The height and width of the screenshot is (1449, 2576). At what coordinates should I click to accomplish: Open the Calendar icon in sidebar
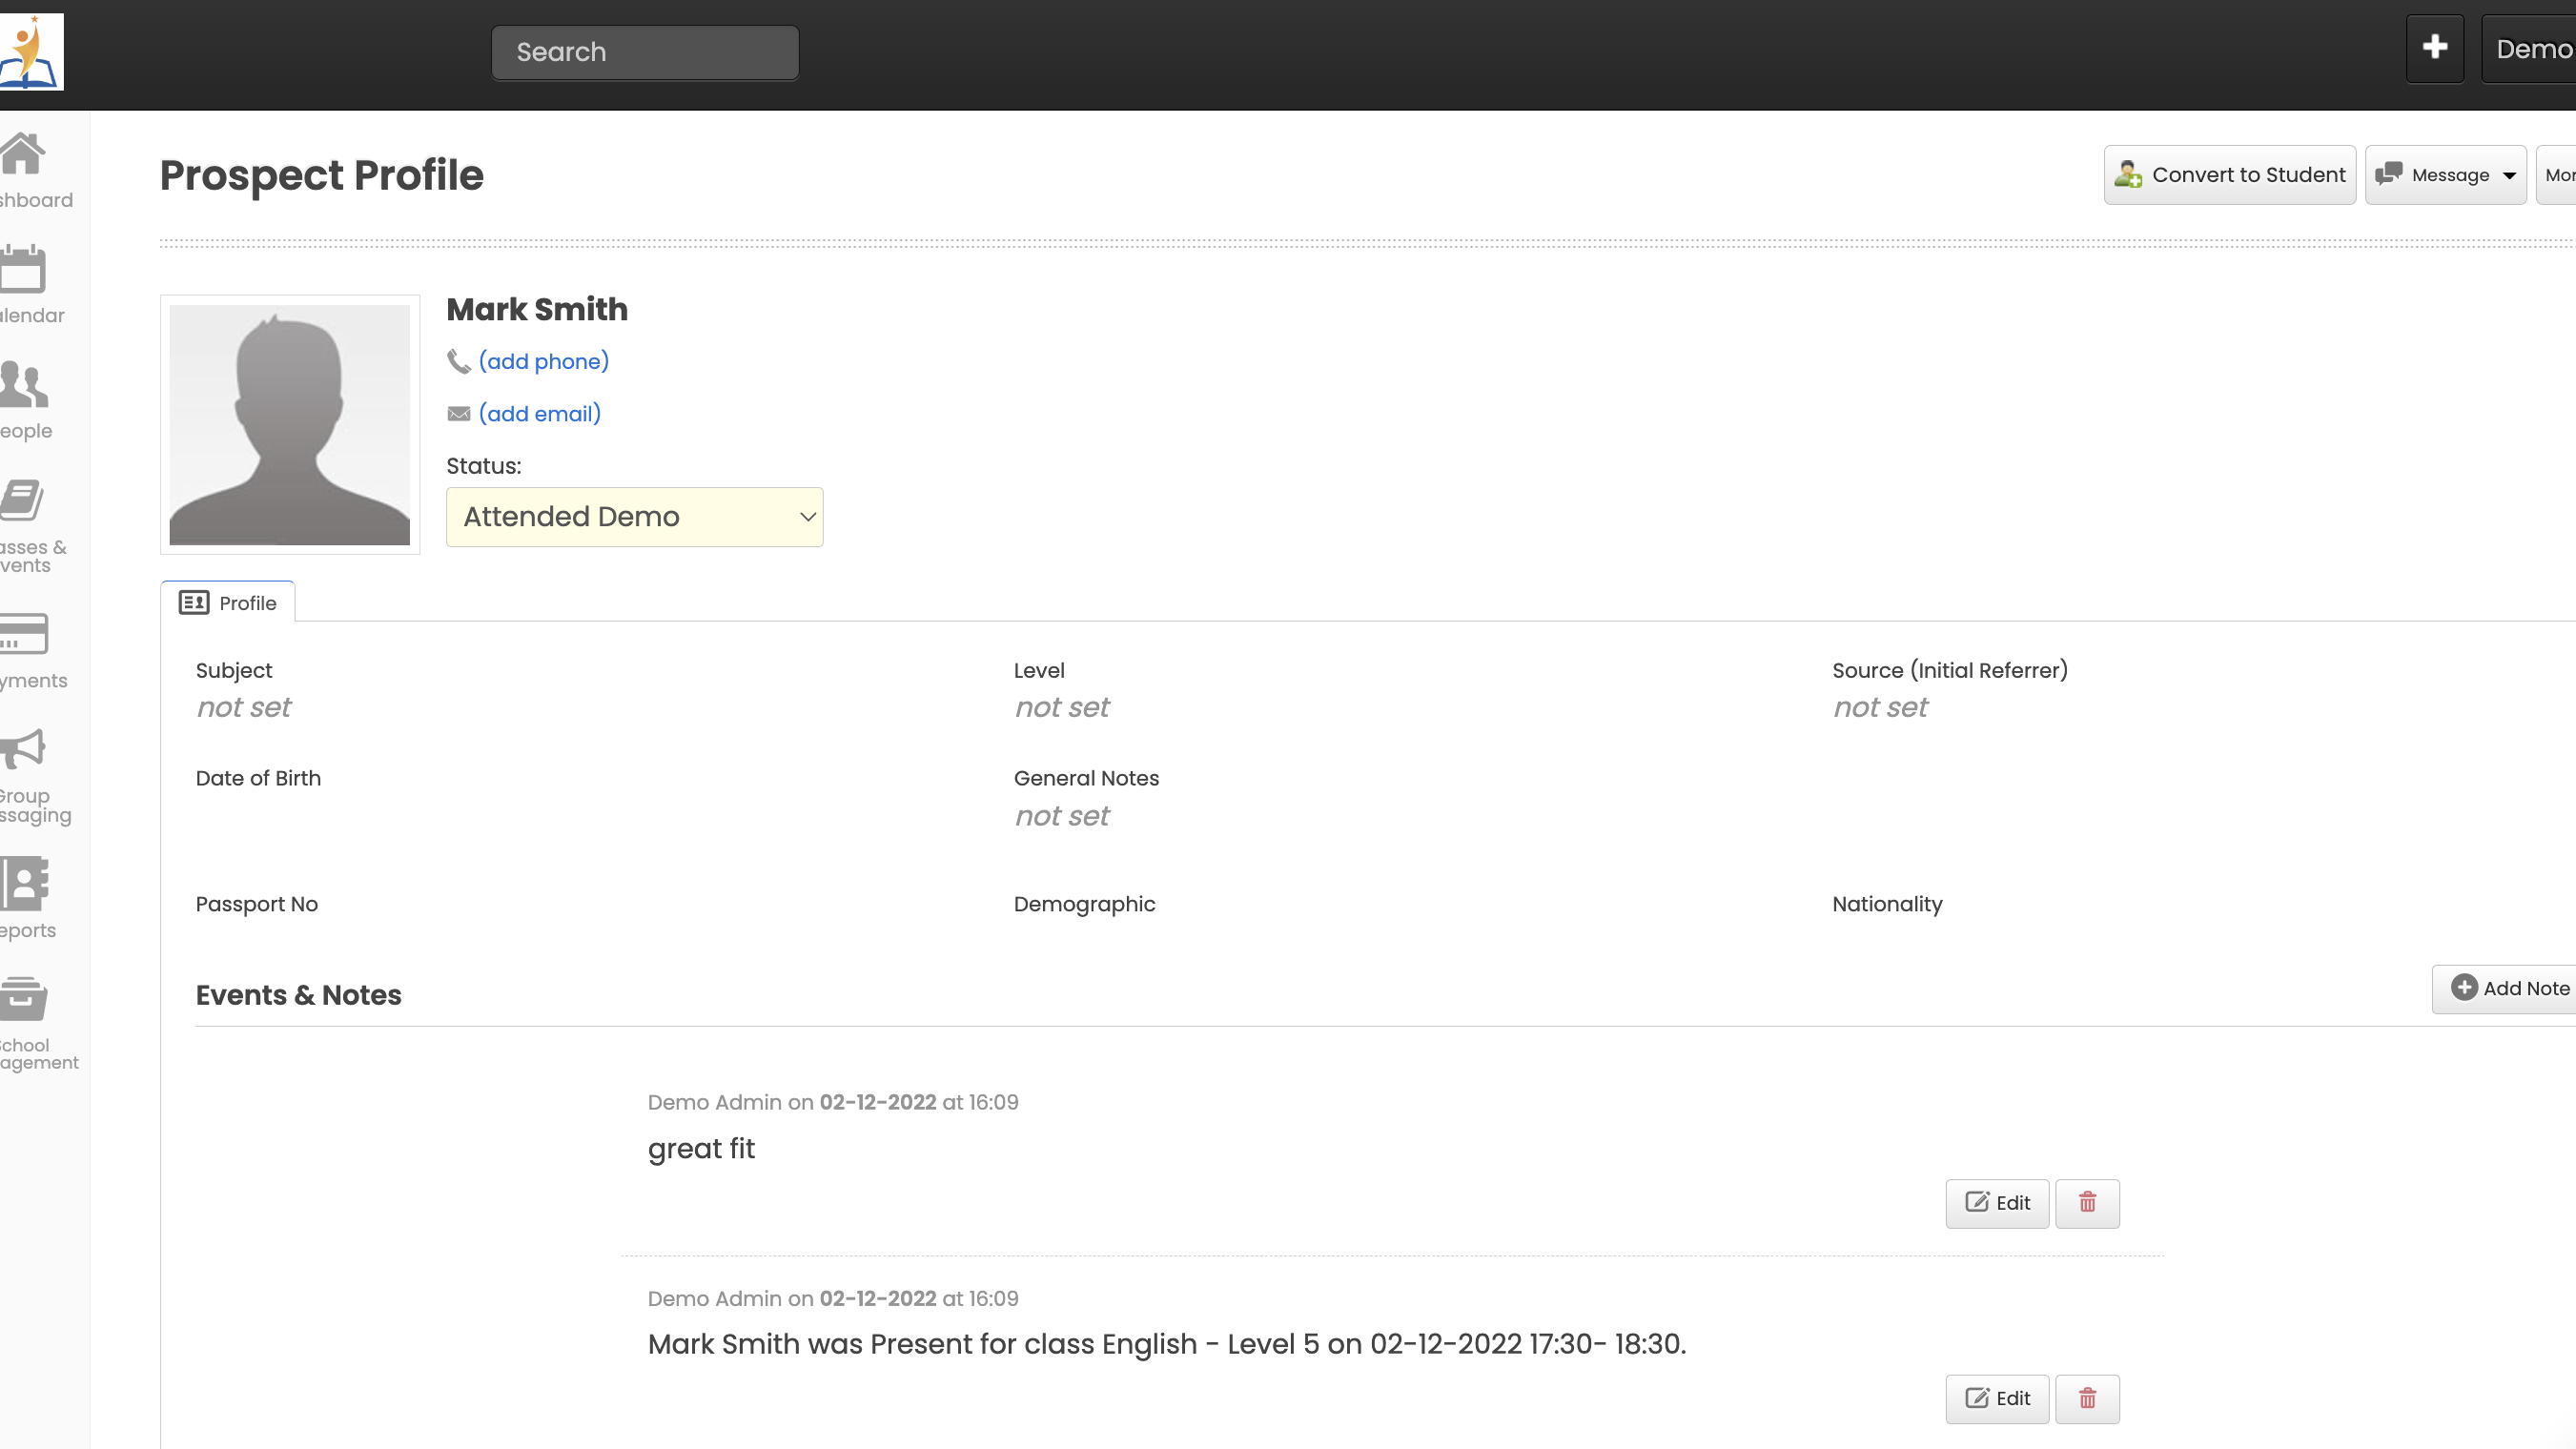coord(23,270)
